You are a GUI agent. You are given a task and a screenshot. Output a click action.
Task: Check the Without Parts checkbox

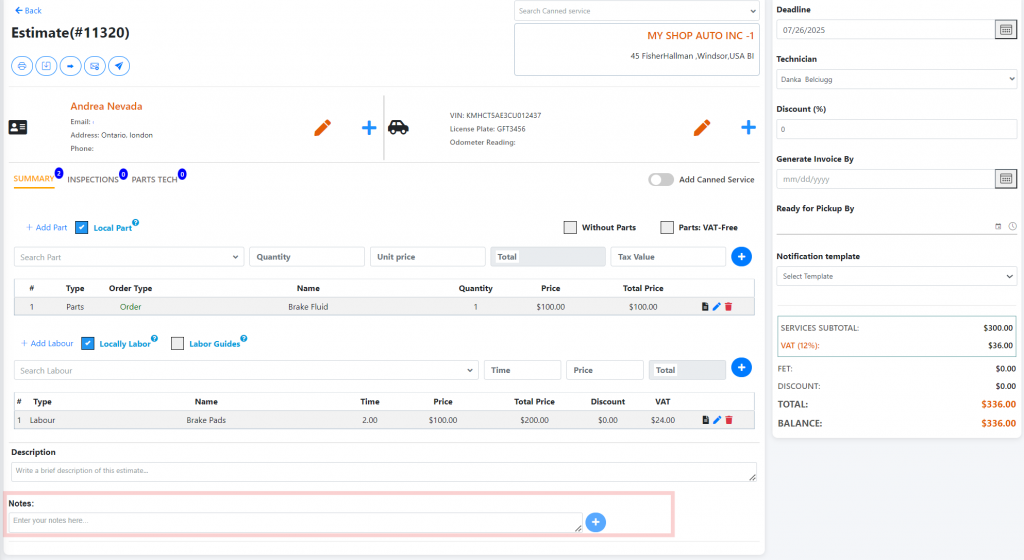coord(570,228)
